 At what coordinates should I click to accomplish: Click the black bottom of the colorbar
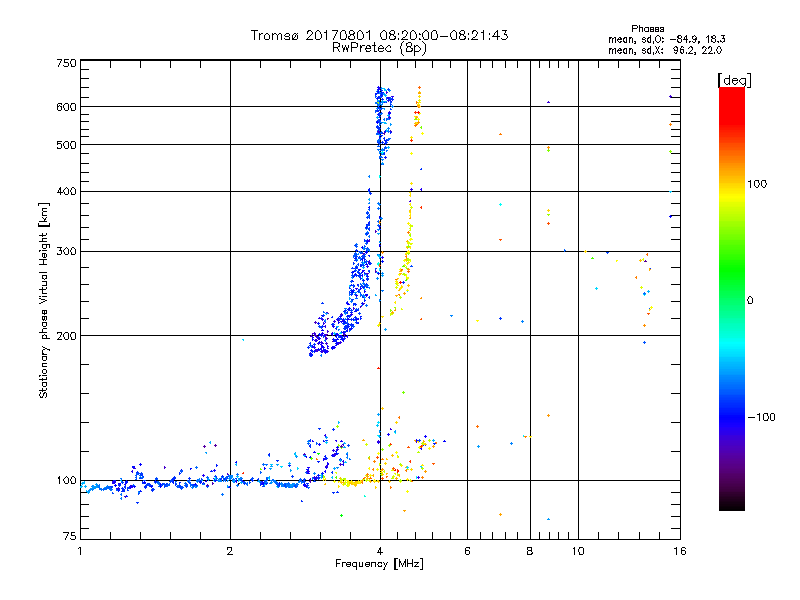pyautogui.click(x=732, y=503)
